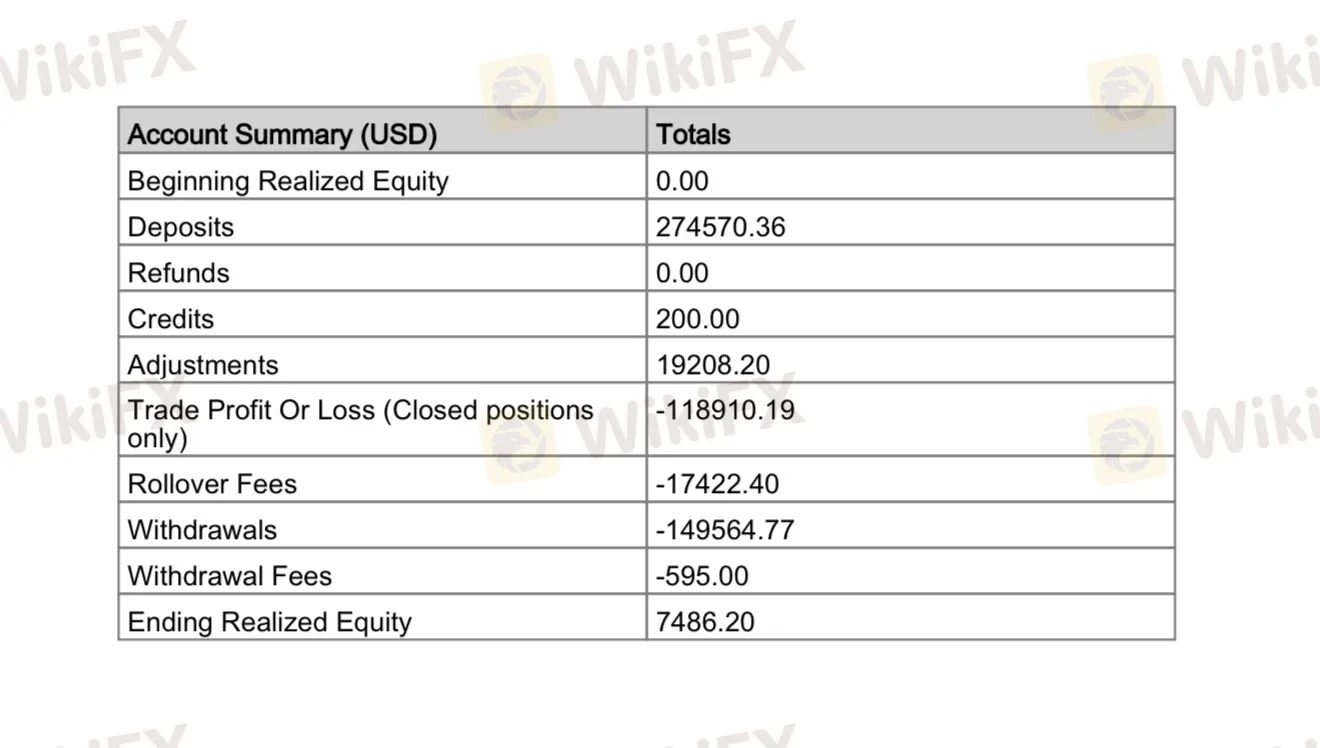This screenshot has width=1320, height=748.
Task: Click the Credits row label
Action: (x=171, y=319)
